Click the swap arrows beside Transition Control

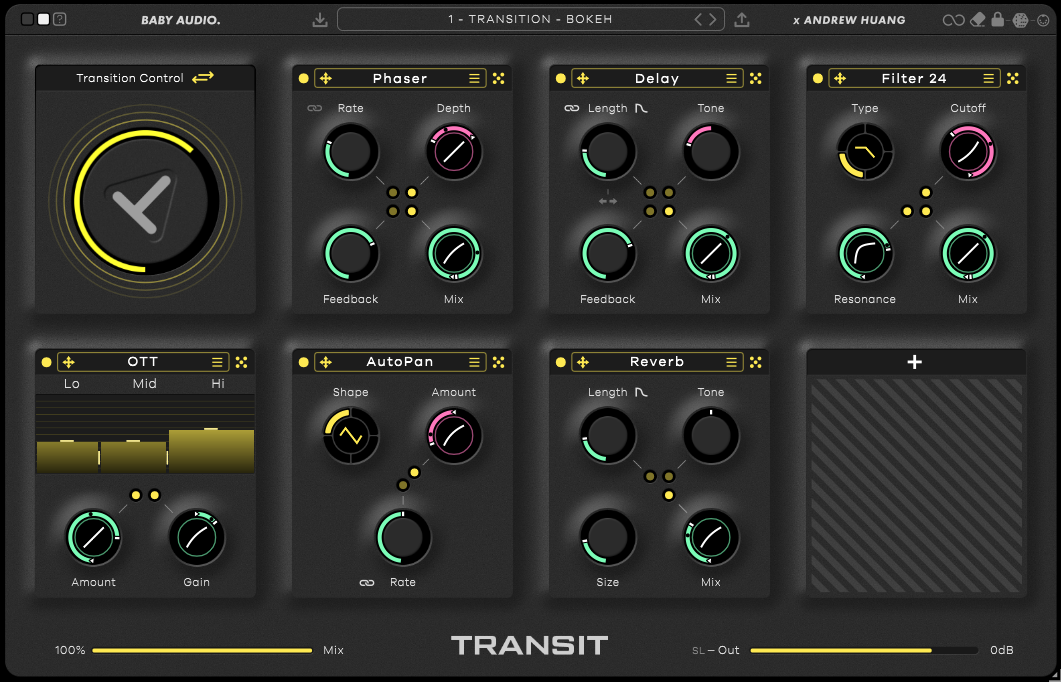[201, 77]
